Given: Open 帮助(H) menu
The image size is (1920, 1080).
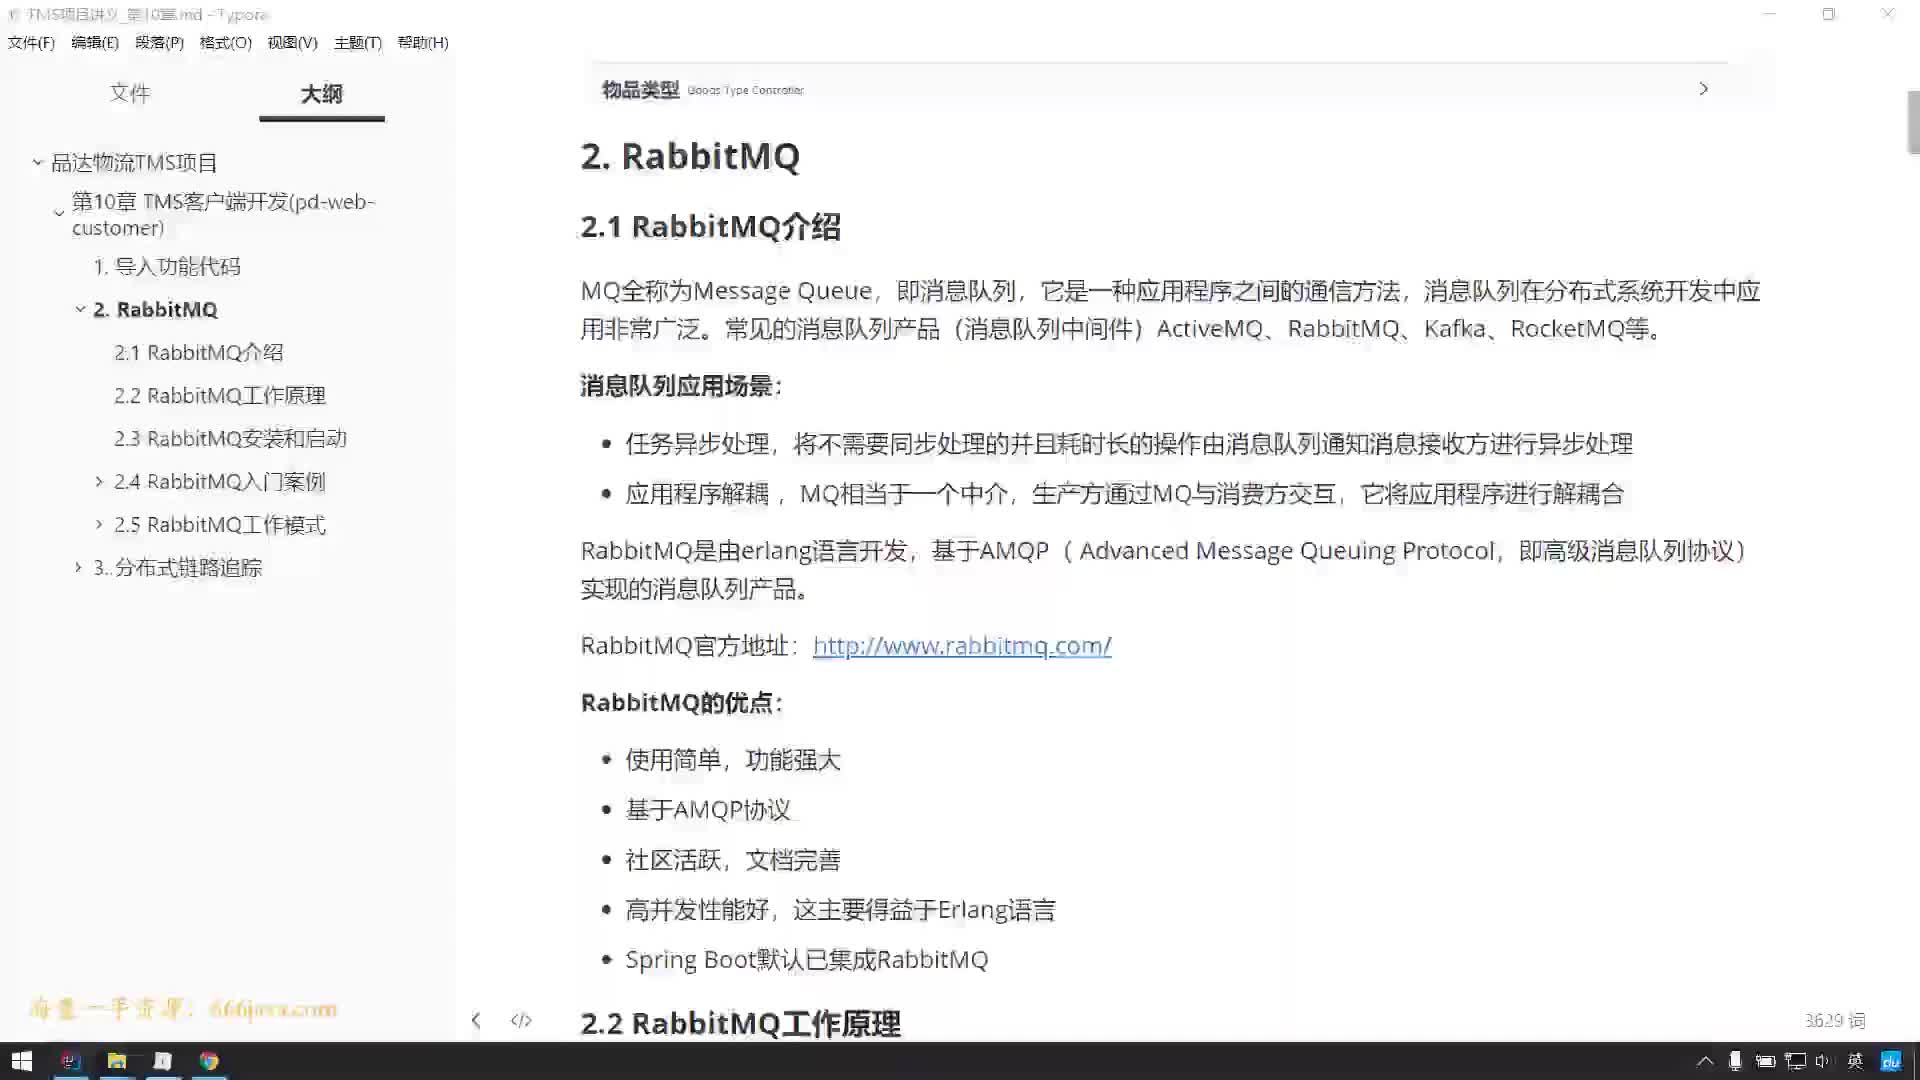Looking at the screenshot, I should 423,43.
